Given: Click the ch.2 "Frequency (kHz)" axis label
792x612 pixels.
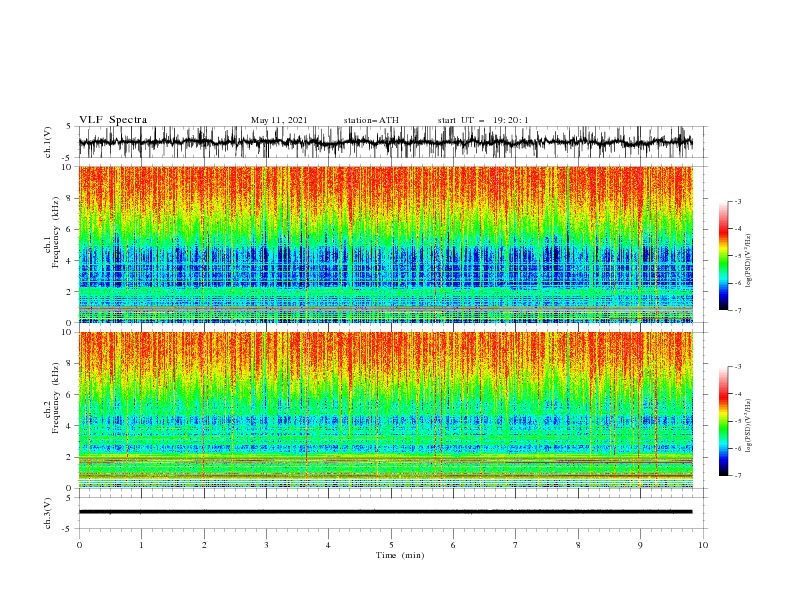Looking at the screenshot, I should coord(55,398).
